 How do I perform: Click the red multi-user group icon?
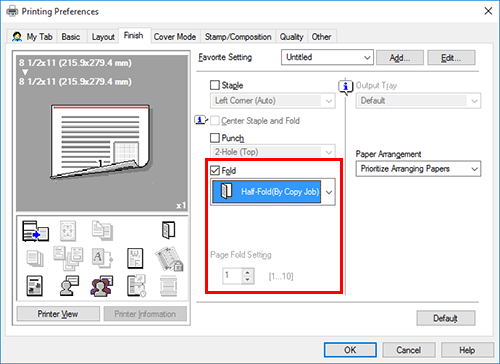(102, 286)
